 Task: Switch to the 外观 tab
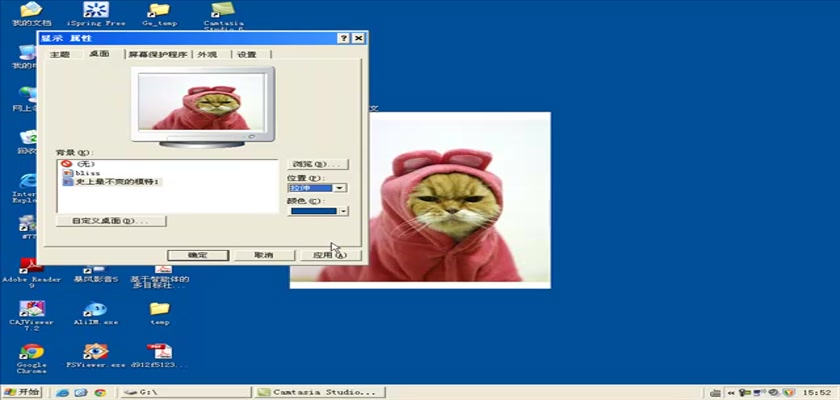click(207, 55)
